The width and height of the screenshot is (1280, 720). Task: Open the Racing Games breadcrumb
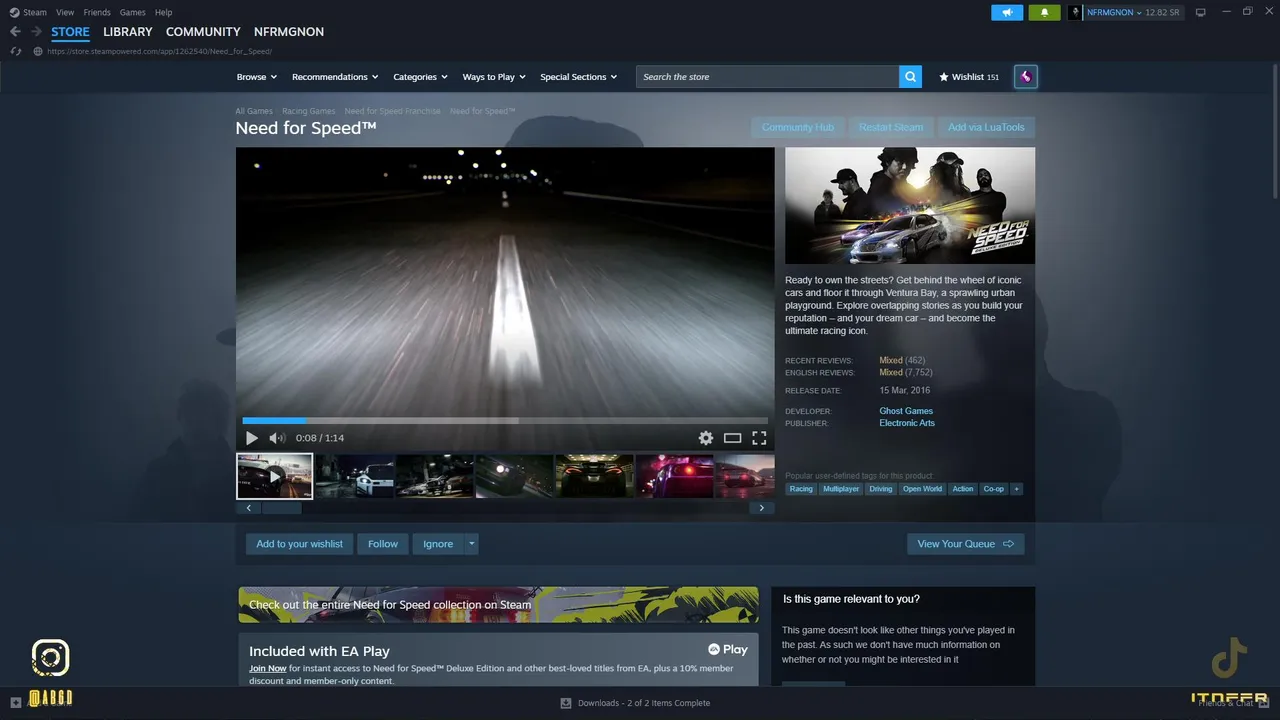pyautogui.click(x=309, y=111)
